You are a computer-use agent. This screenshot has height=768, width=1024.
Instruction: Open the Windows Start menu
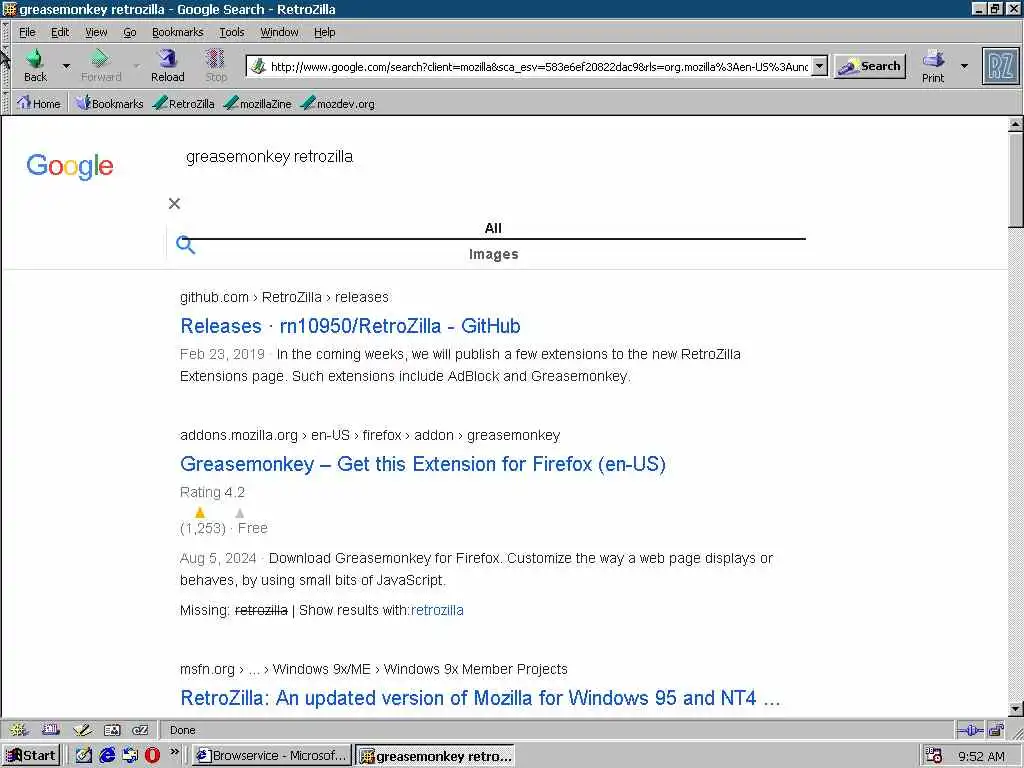(x=31, y=756)
